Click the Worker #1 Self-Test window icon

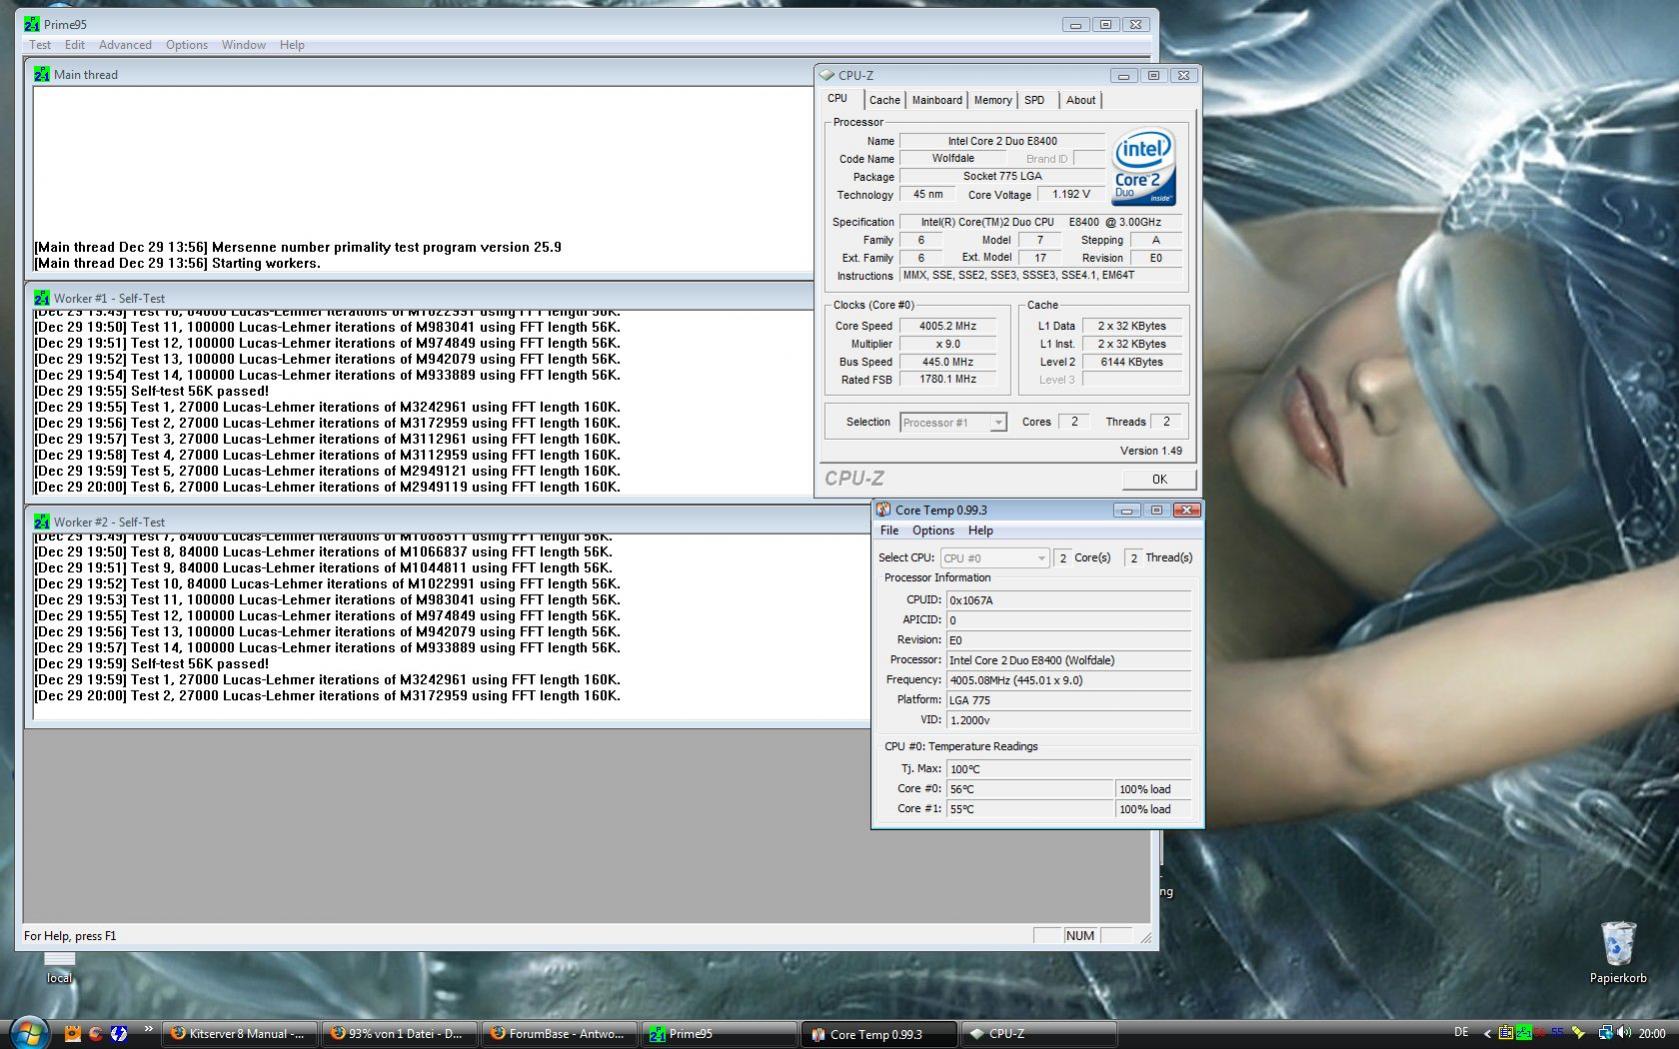point(41,298)
